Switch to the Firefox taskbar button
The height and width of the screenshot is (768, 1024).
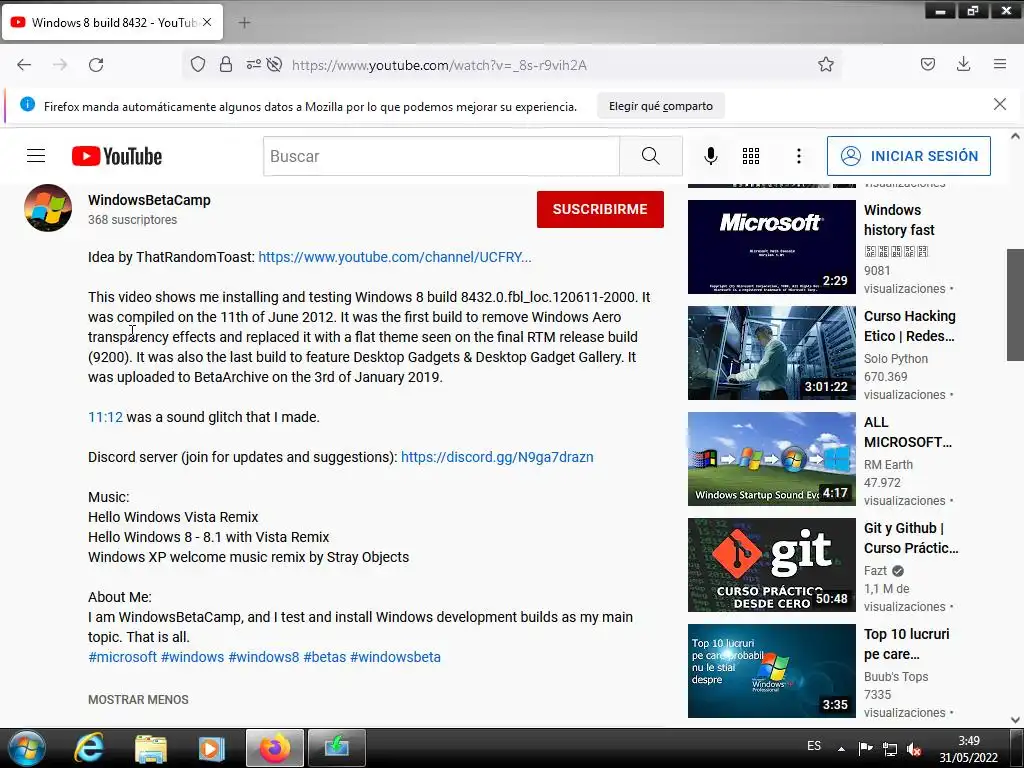tap(275, 748)
